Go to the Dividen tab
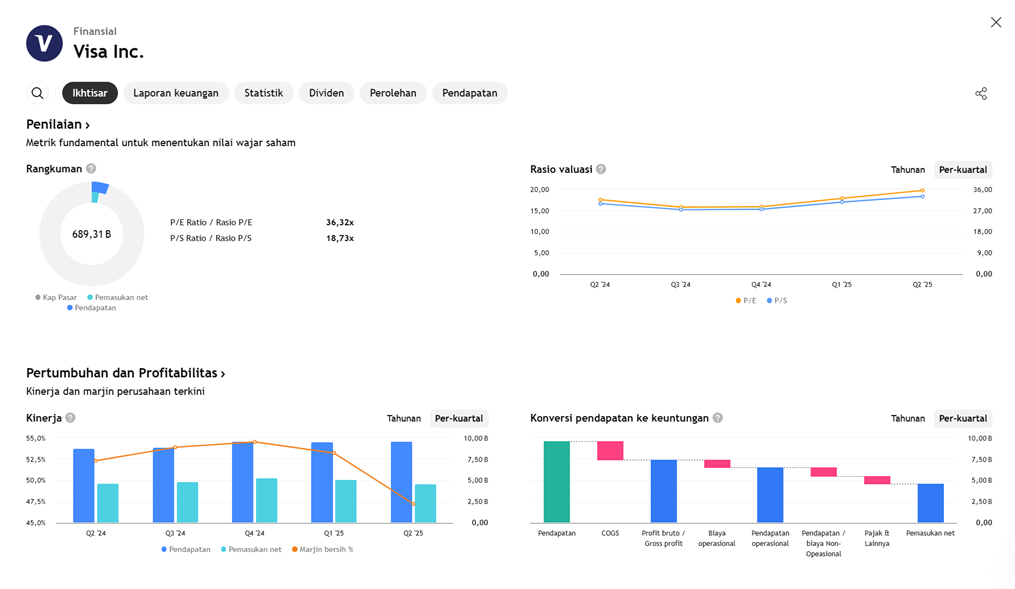The width and height of the screenshot is (1015, 589). [x=326, y=93]
